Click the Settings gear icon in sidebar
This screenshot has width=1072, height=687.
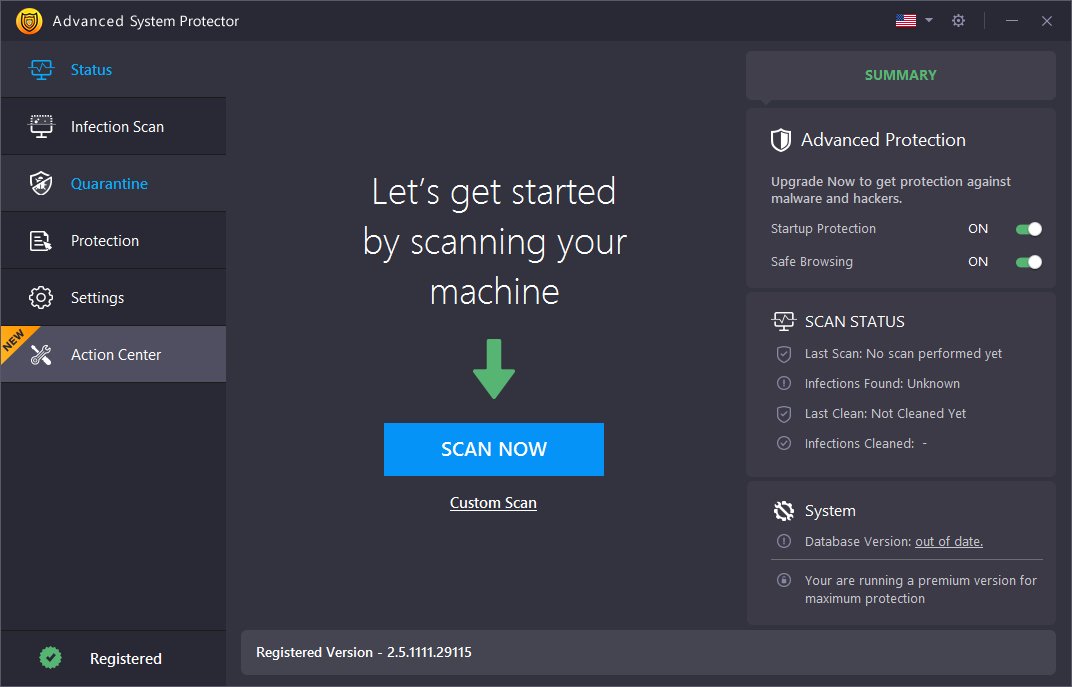point(41,298)
